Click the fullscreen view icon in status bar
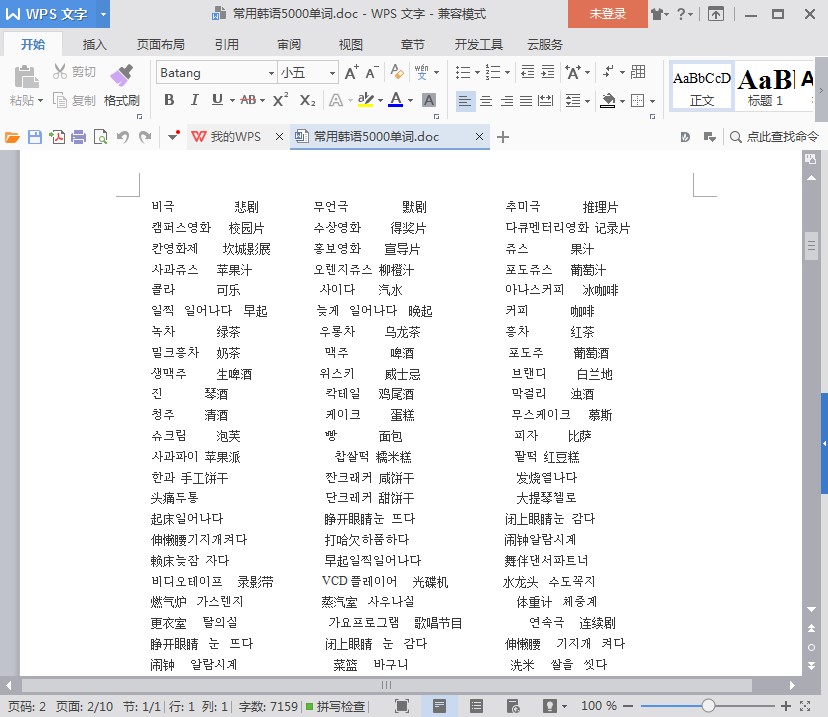This screenshot has height=717, width=828. pyautogui.click(x=402, y=706)
